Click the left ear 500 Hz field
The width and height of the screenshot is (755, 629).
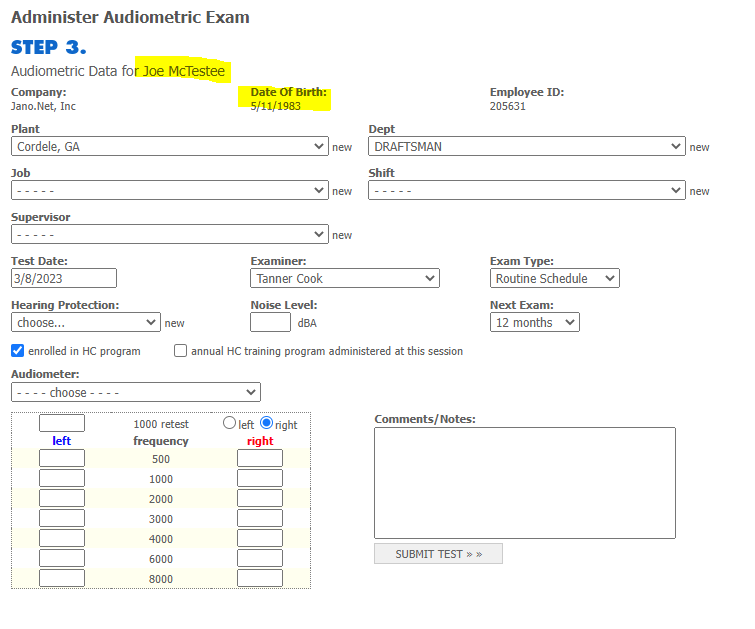(62, 458)
